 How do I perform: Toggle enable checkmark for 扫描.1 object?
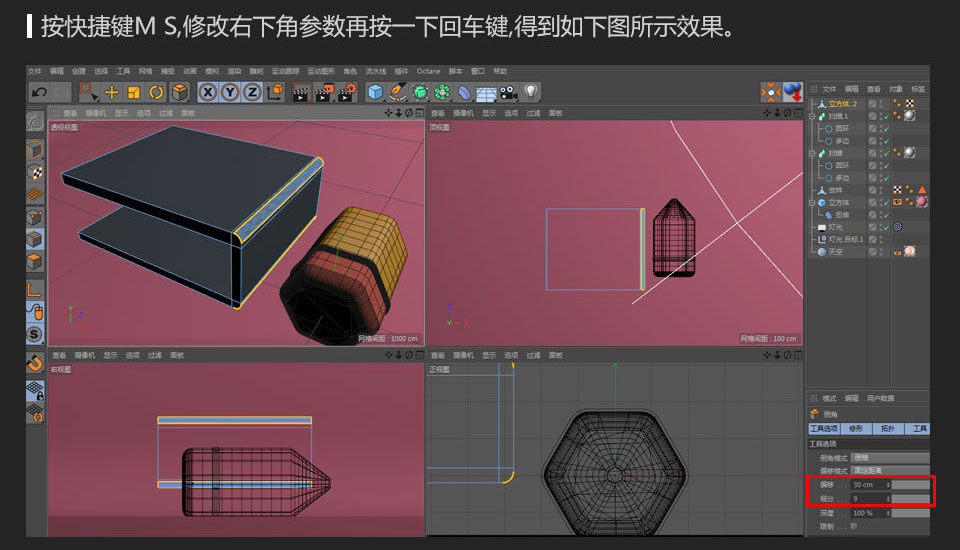coord(886,116)
